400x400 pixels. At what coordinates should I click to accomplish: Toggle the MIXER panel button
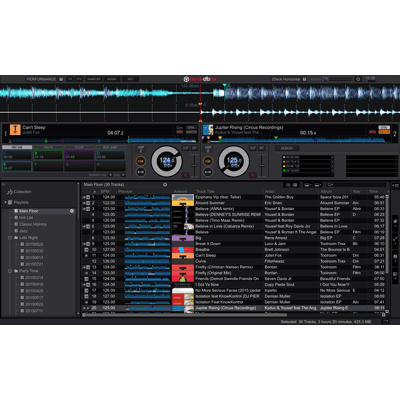pyautogui.click(x=112, y=79)
